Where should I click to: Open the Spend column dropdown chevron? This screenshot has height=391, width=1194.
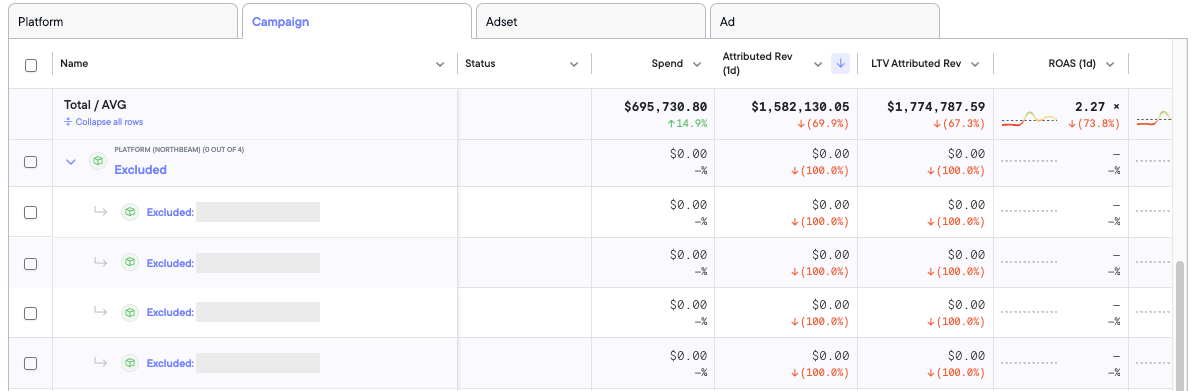coord(697,65)
